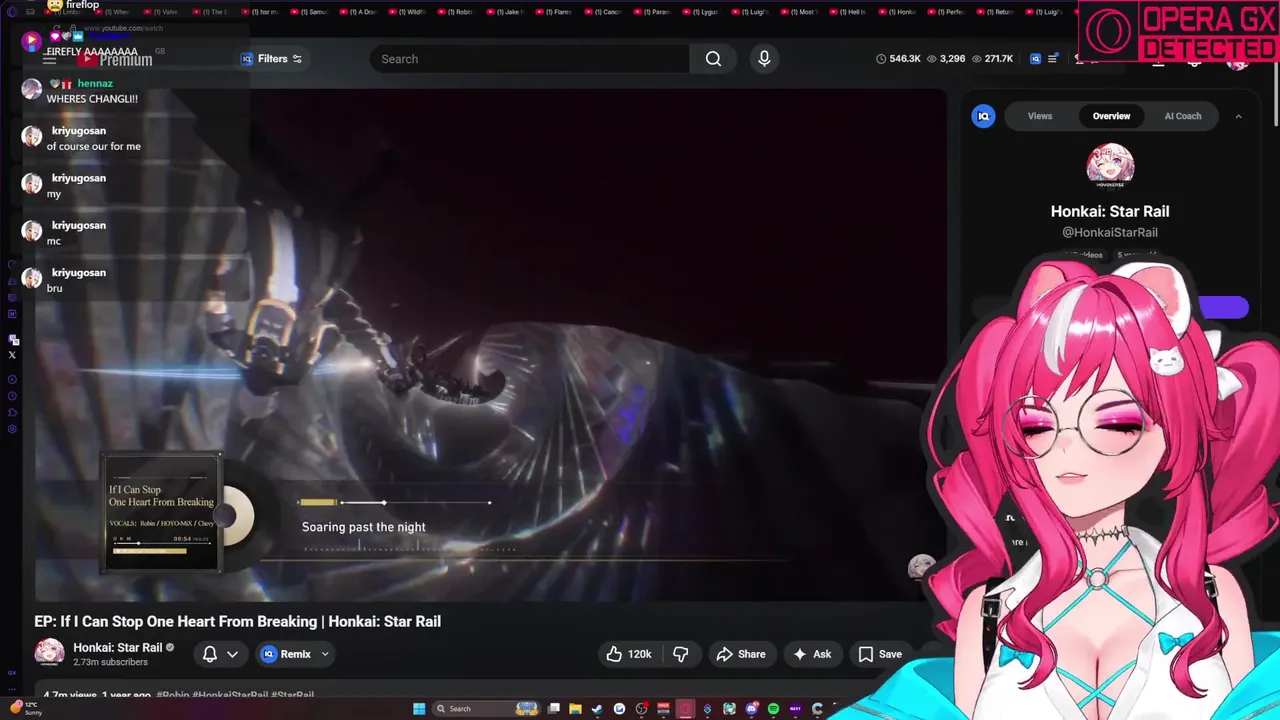Open File Explorer from the taskbar
Screen dimensions: 1280x720
(575, 709)
